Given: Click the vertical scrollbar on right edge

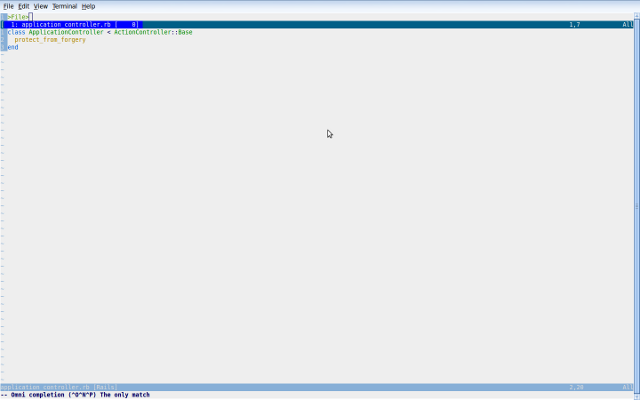Looking at the screenshot, I should click(636, 200).
